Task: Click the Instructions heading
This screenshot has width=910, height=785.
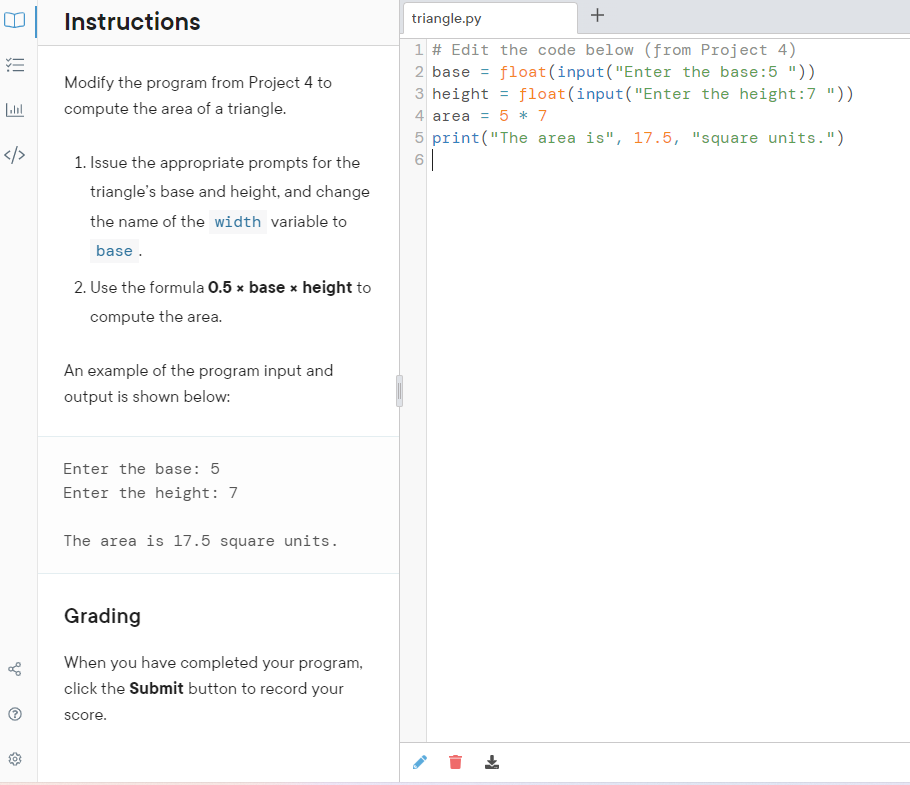Action: point(132,22)
